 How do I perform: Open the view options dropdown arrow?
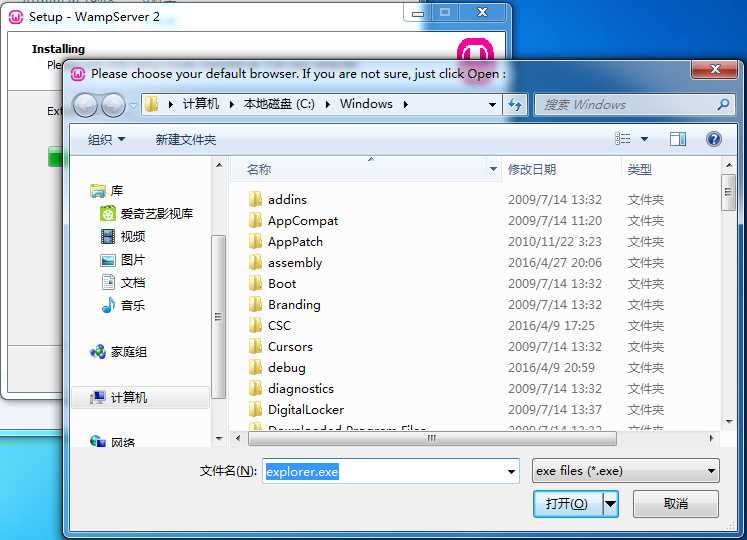point(644,139)
